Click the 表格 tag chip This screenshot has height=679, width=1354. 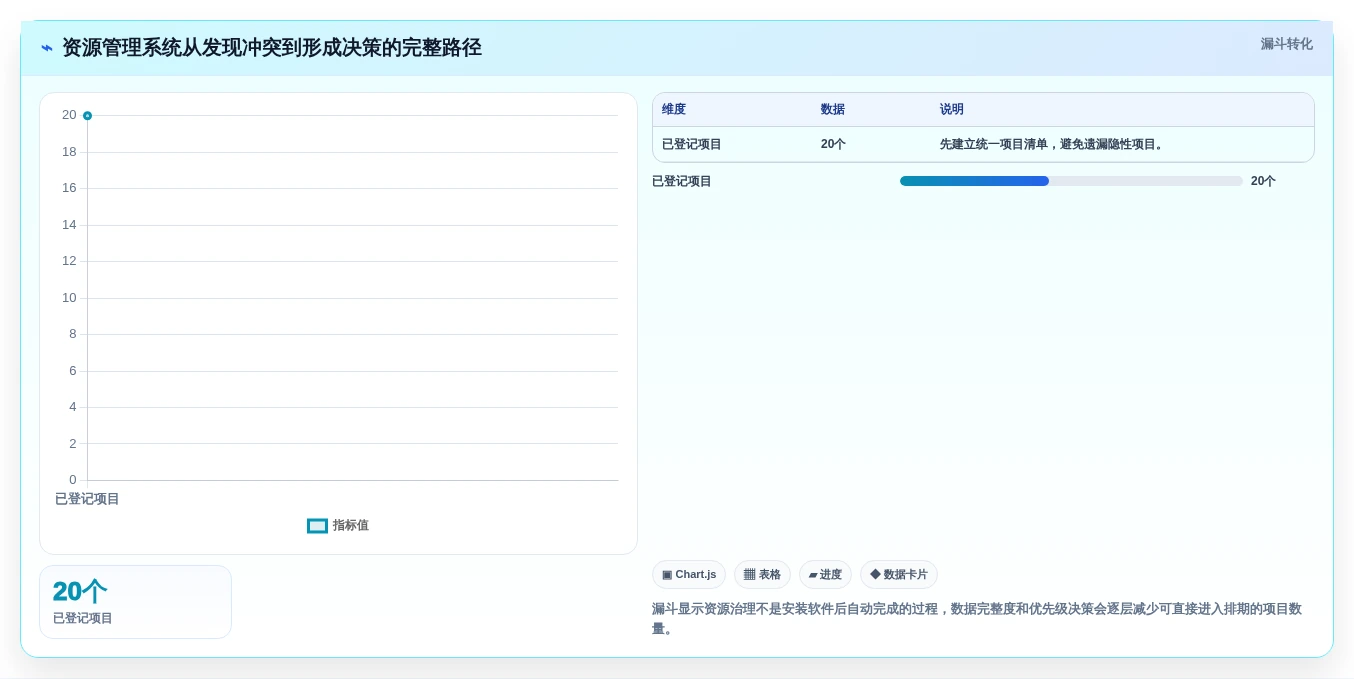pyautogui.click(x=762, y=574)
